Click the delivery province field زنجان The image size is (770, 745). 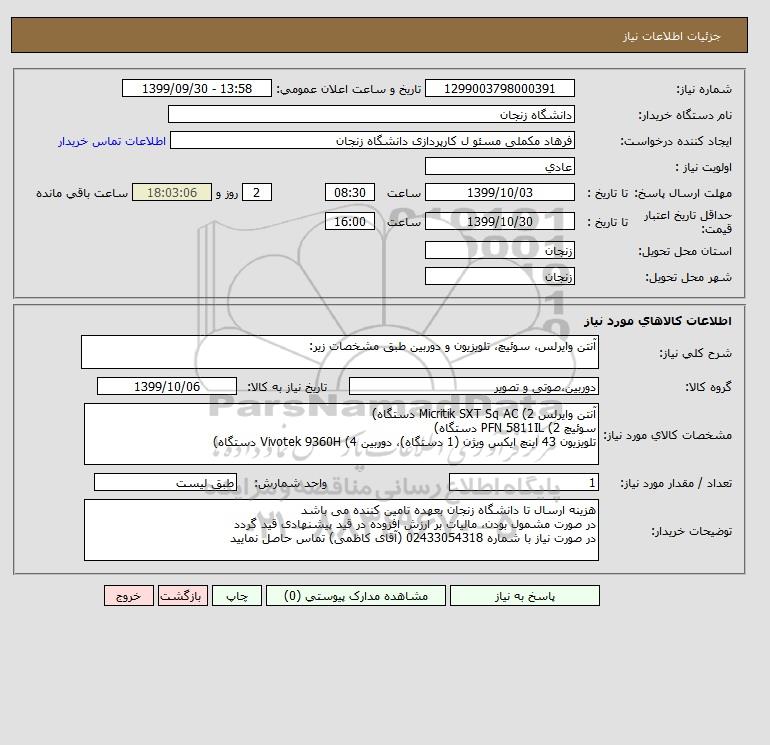click(499, 250)
